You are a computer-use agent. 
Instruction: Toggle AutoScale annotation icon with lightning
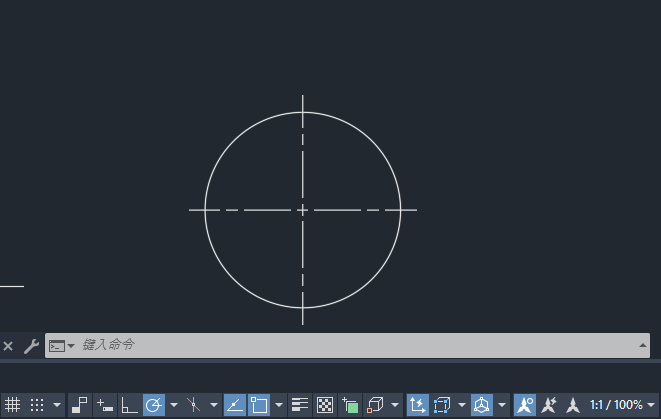(549, 405)
